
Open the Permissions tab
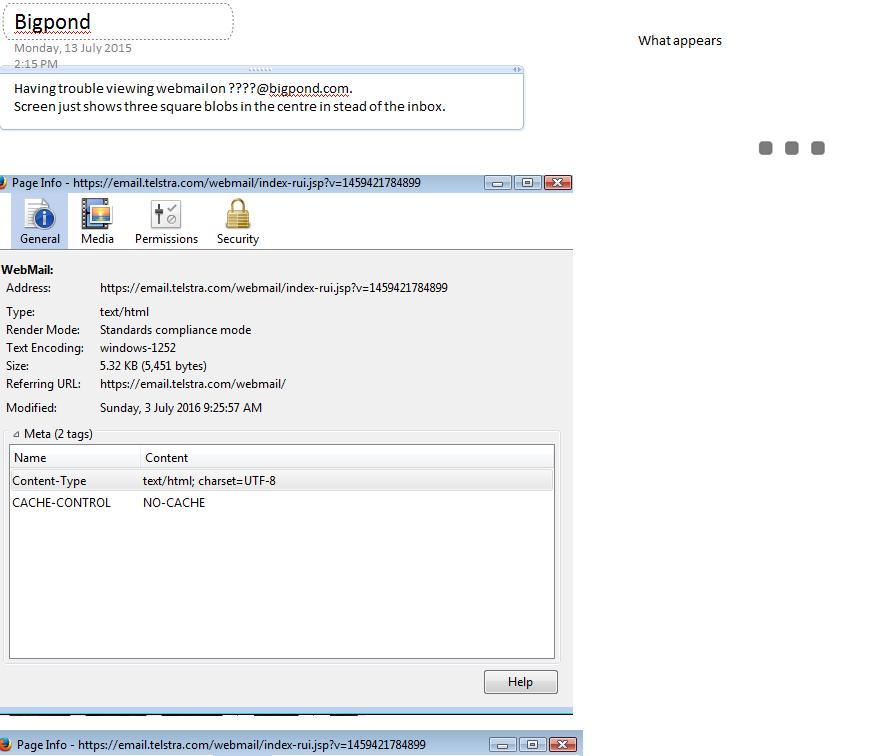[167, 221]
